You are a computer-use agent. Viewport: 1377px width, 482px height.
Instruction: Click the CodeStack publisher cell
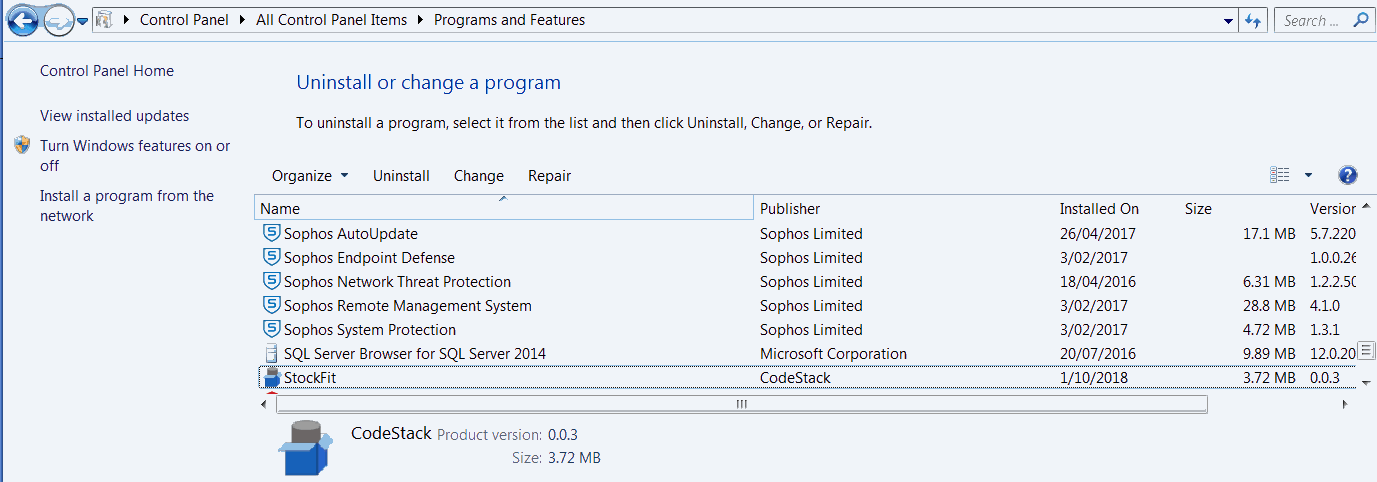click(795, 378)
